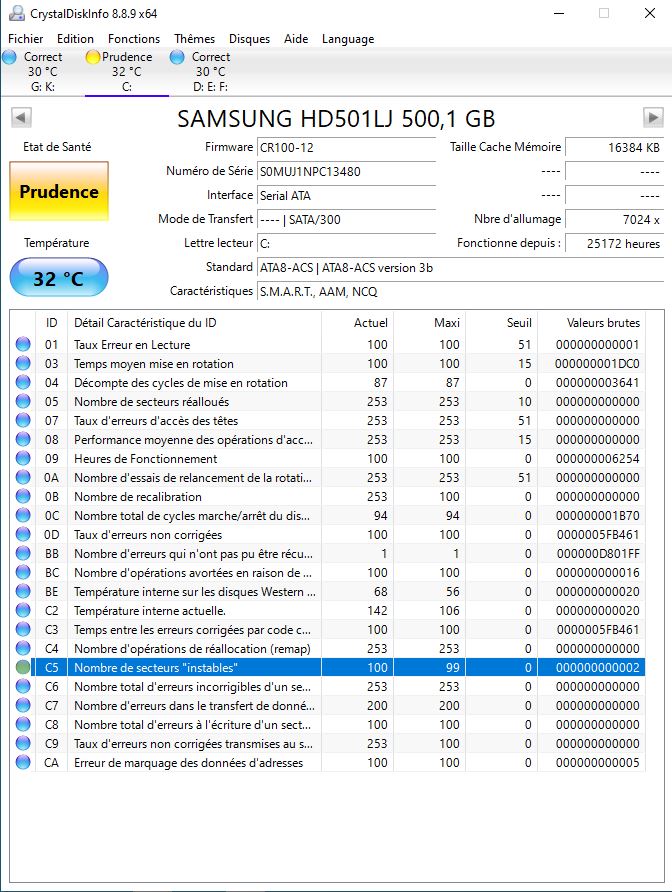Open the Aide menu
This screenshot has height=892, width=672.
296,39
